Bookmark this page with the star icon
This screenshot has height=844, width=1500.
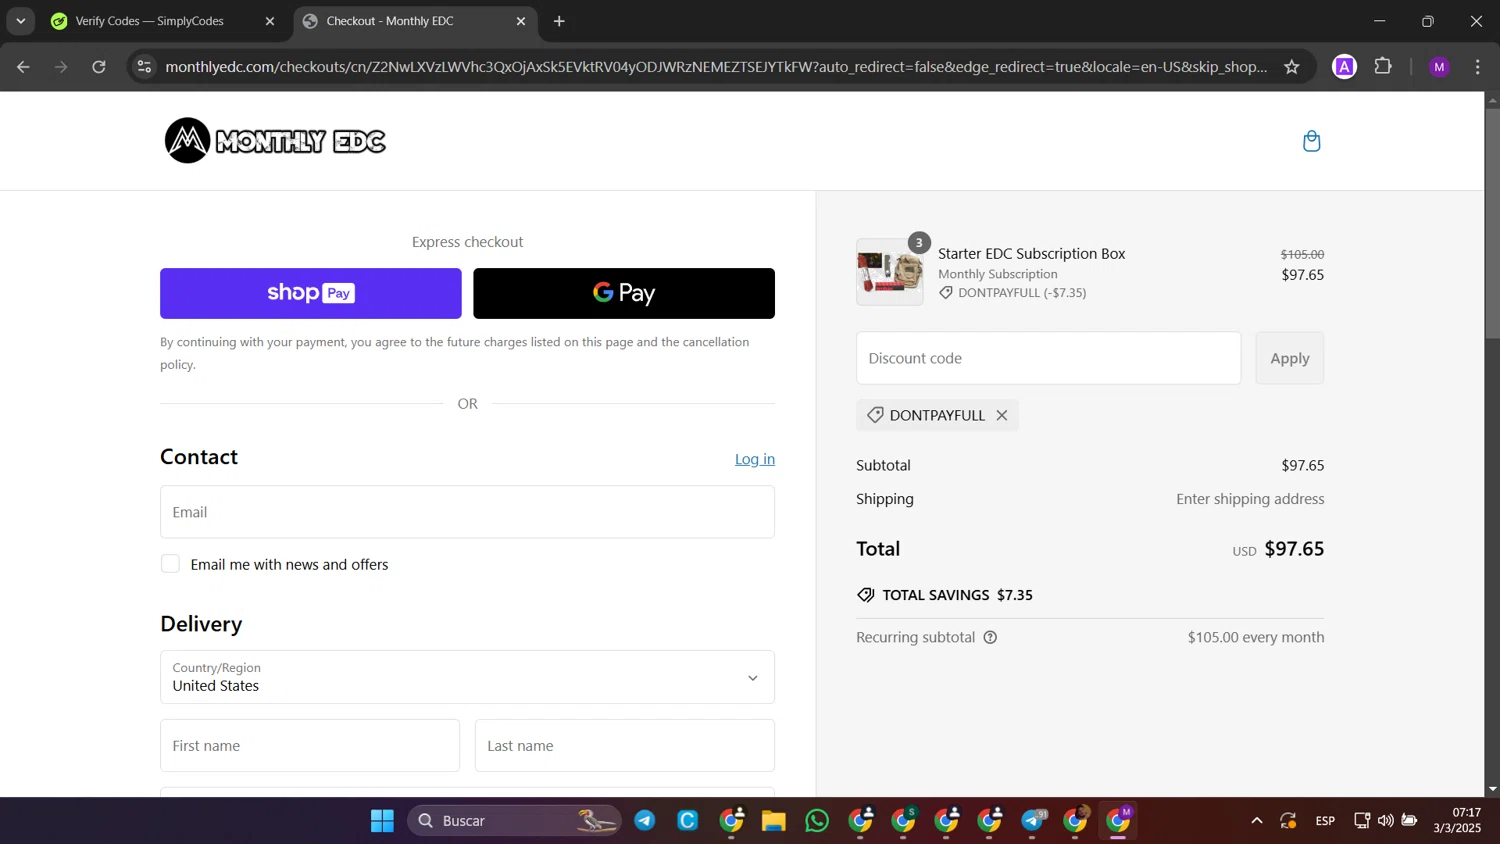click(x=1291, y=67)
